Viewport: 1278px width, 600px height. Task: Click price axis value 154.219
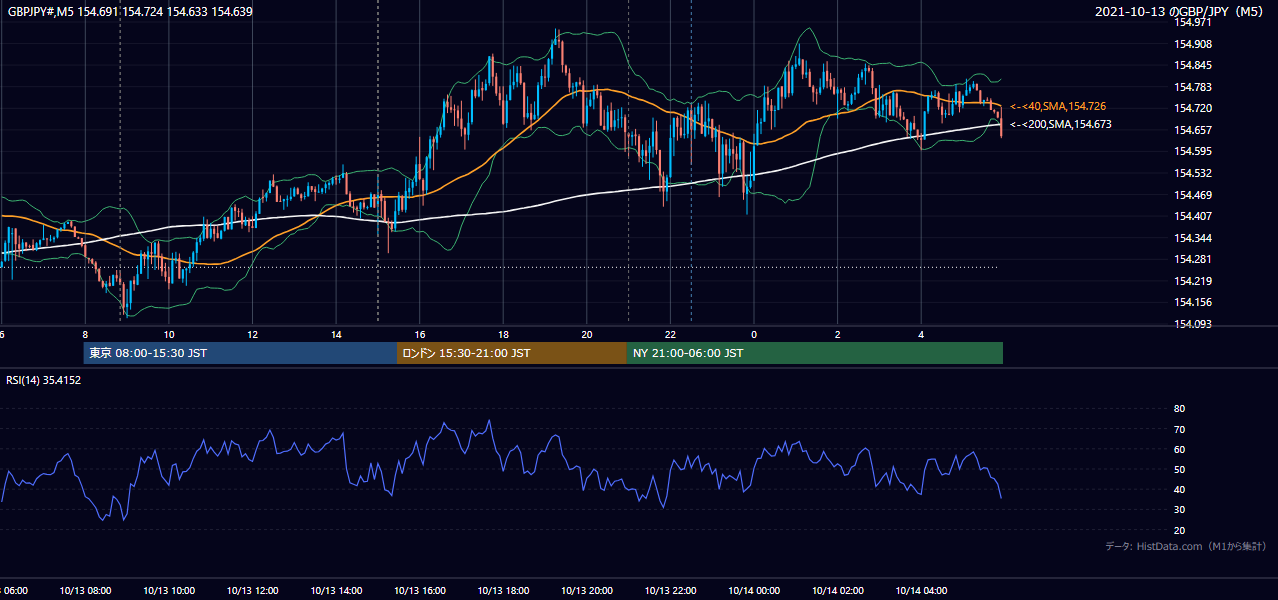(1192, 281)
